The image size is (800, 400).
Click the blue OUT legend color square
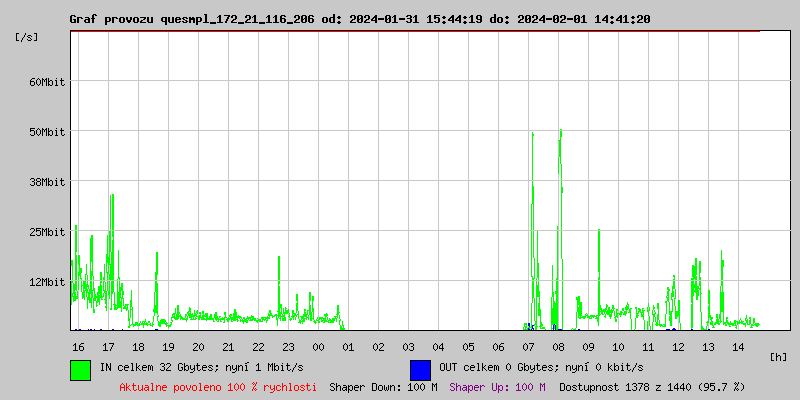tap(421, 369)
